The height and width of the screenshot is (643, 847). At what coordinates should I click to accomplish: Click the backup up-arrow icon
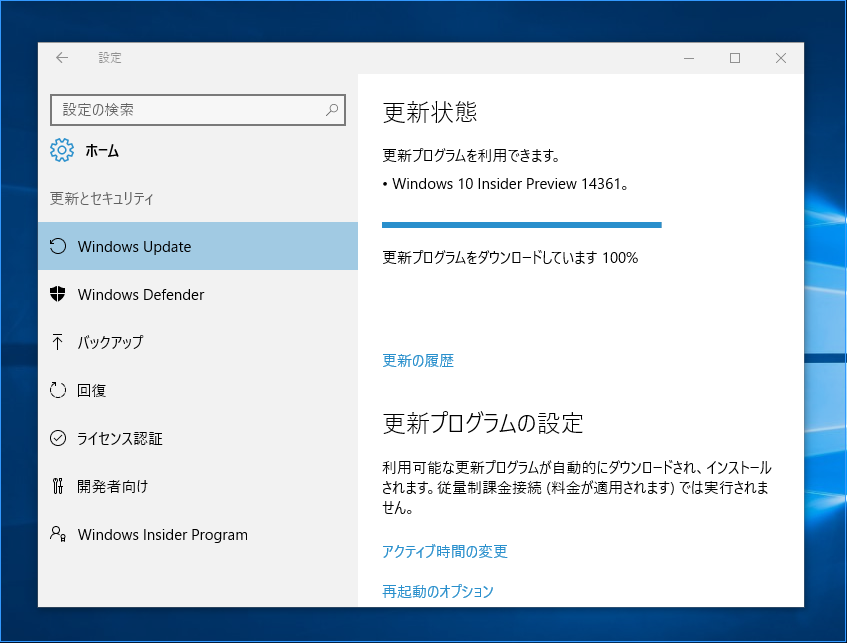coord(57,342)
